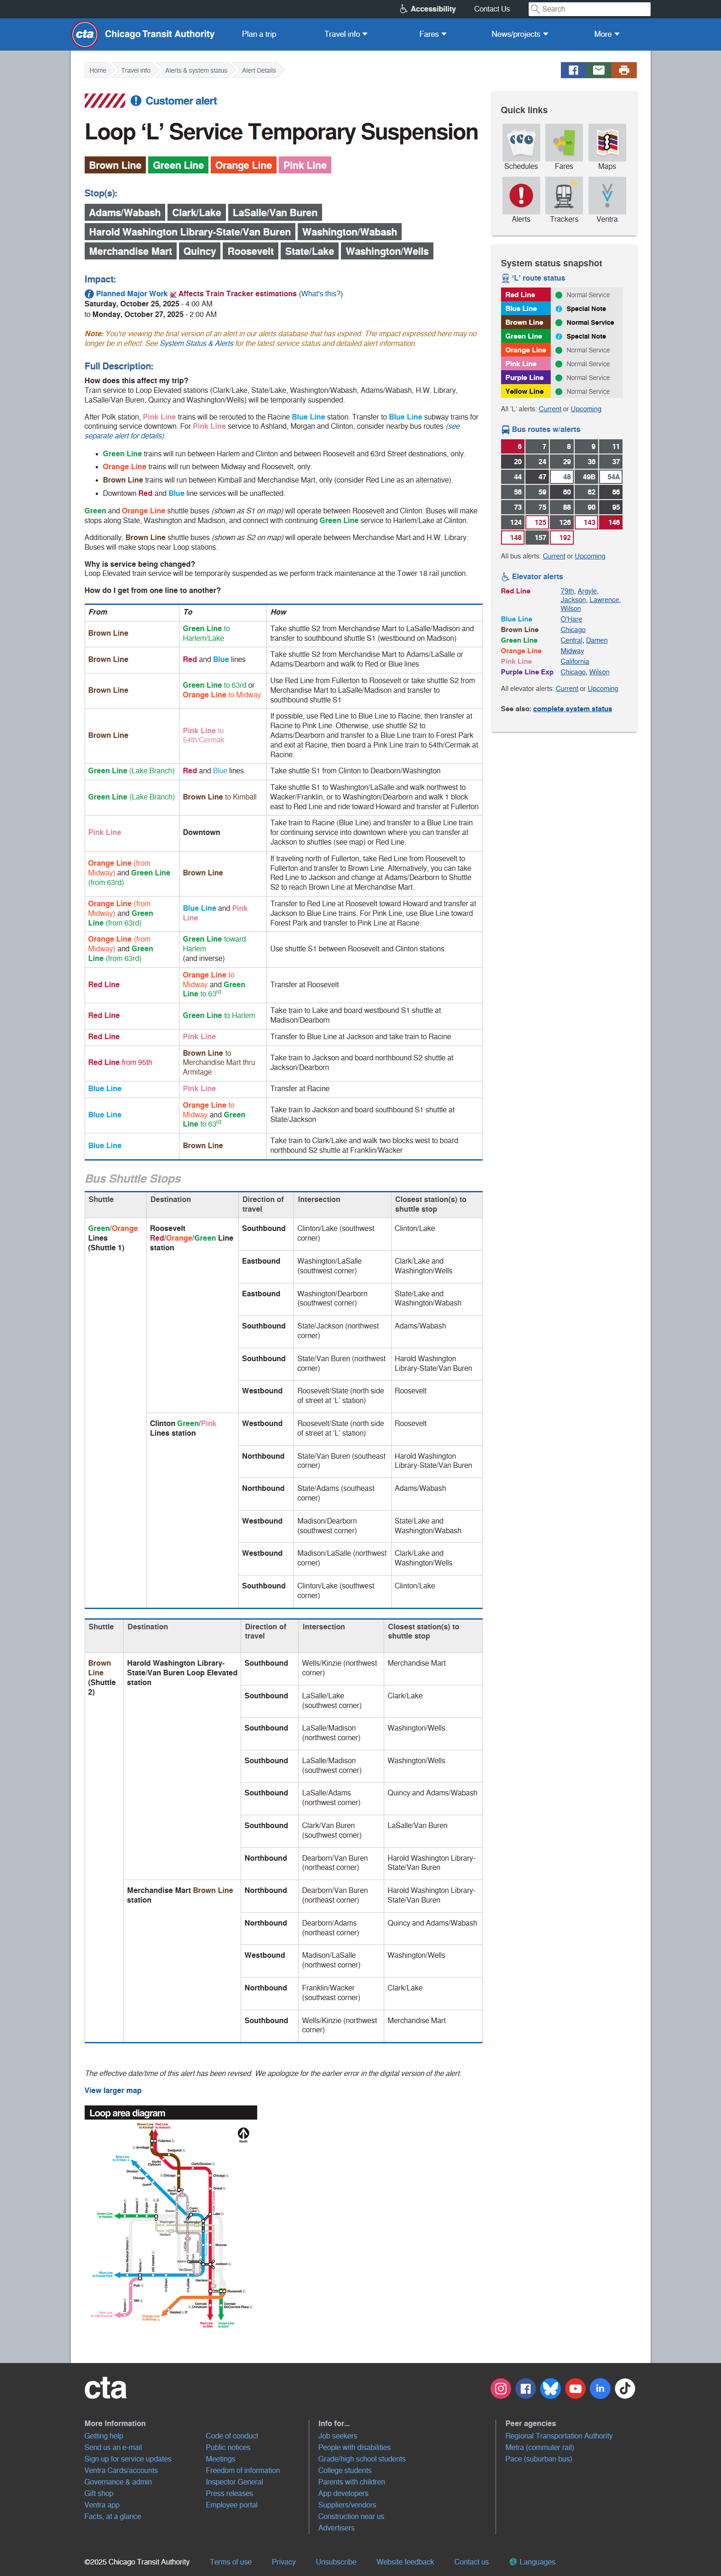Viewport: 721px width, 2576px height.
Task: Open CTA Bluesky page
Action: 550,2388
